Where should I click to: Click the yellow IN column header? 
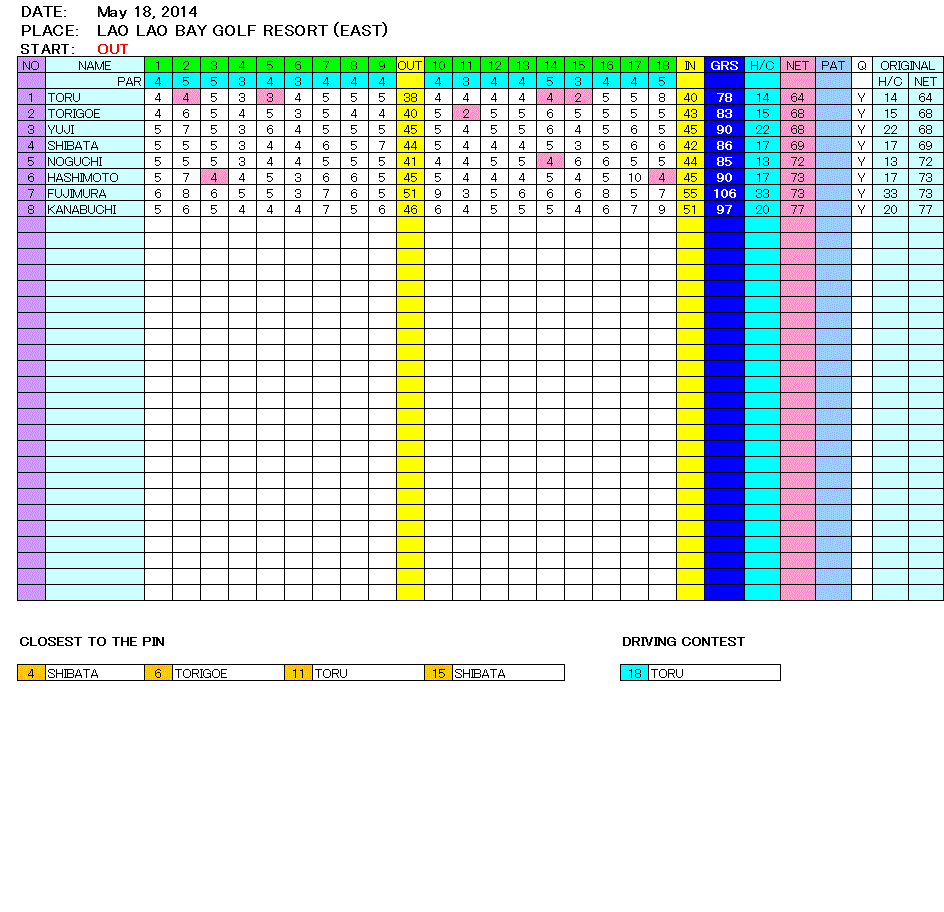click(690, 65)
